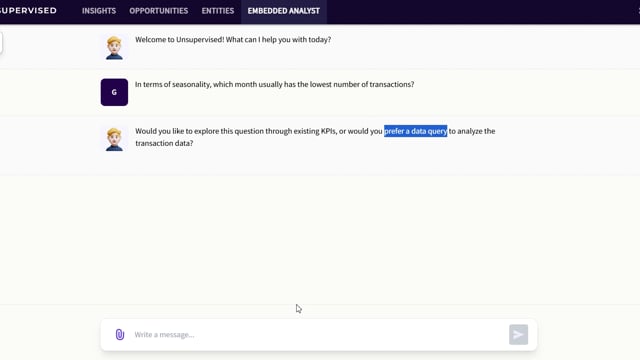Select the Embedded Analyst tab
Viewport: 640px width, 360px height.
pos(284,11)
